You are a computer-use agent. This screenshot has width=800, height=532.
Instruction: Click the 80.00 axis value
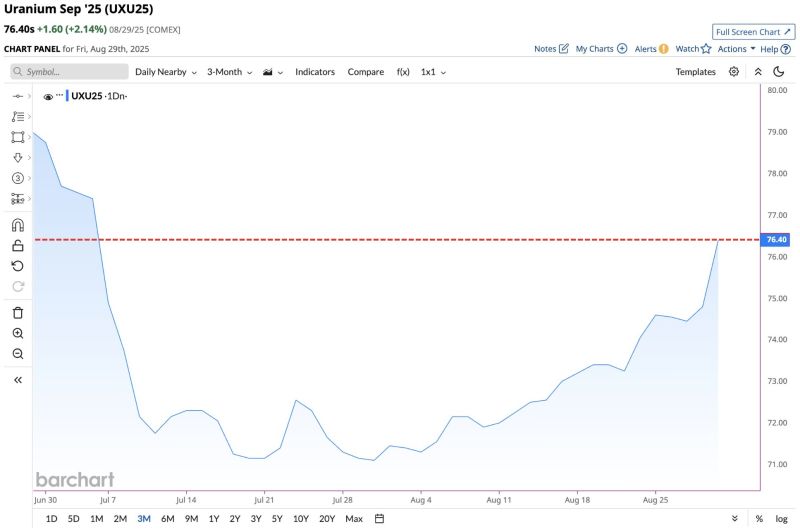click(777, 90)
